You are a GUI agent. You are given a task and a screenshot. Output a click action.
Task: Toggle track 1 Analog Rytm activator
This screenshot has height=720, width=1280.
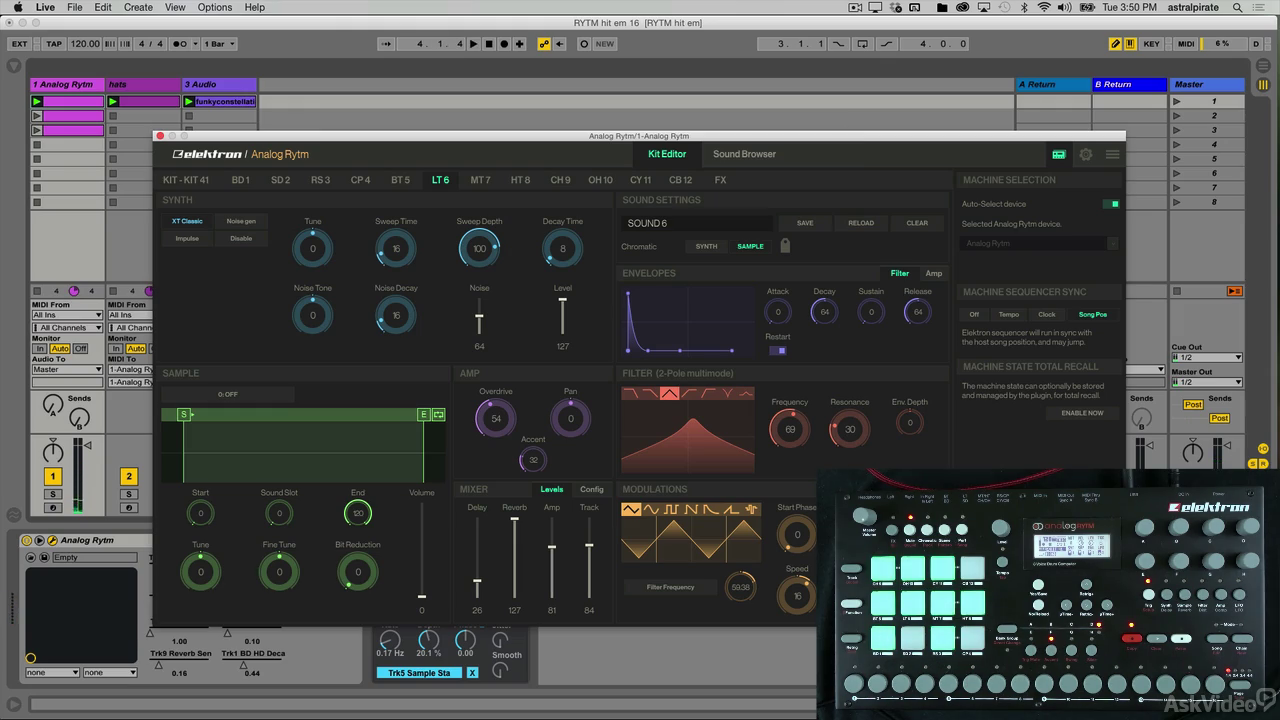52,477
